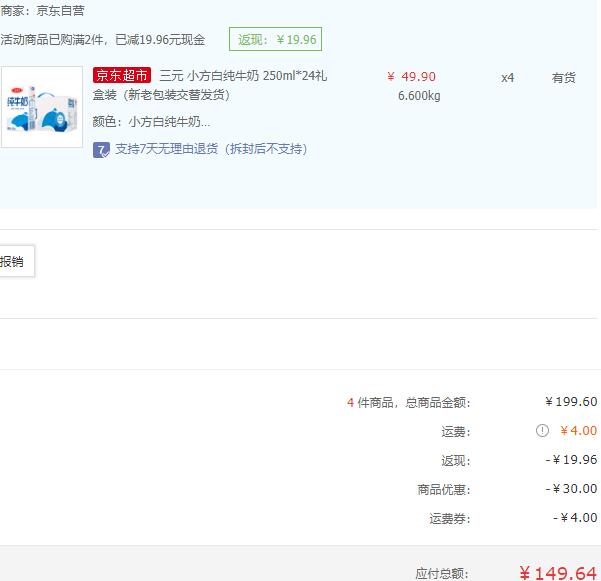601x581 pixels.
Task: Click the cashback amount -¥19.96
Action: click(x=571, y=460)
